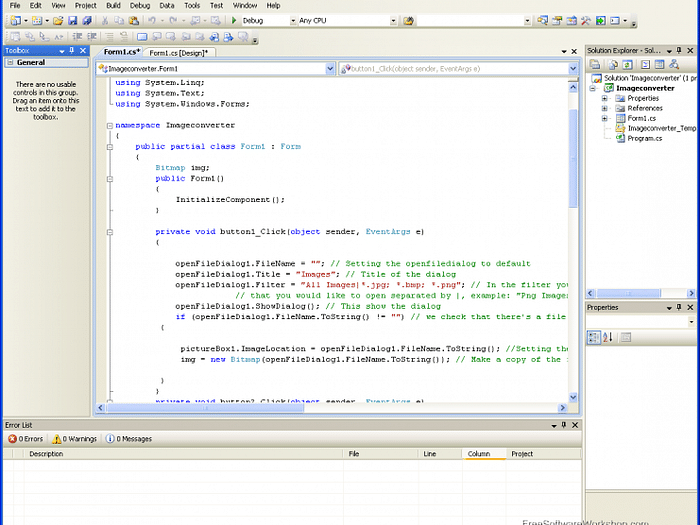Open the Imageconverter.Form1 class dropdown
This screenshot has height=525, width=700.
click(x=329, y=69)
